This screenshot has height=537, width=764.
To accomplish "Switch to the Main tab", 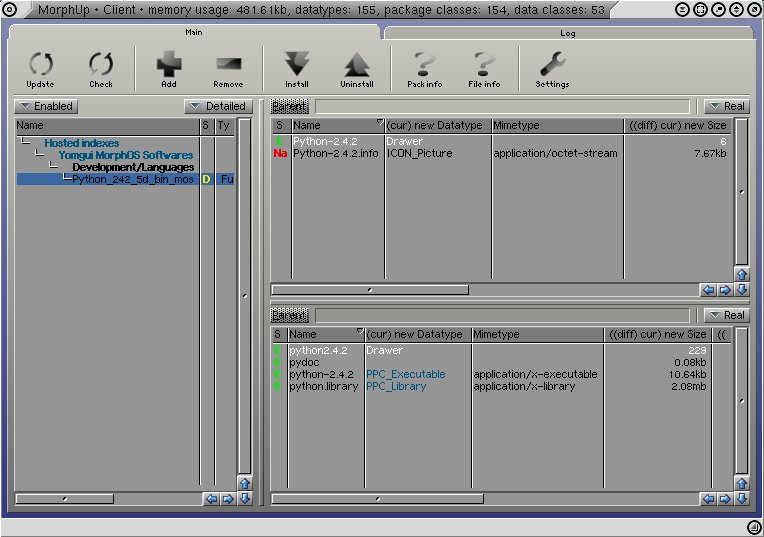I will 193,32.
